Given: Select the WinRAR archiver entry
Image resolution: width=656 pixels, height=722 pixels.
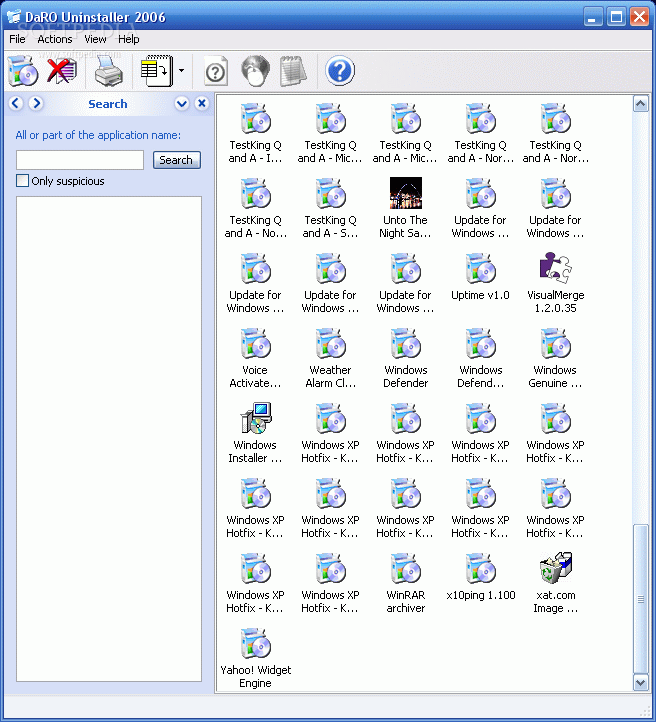Looking at the screenshot, I should 405,584.
